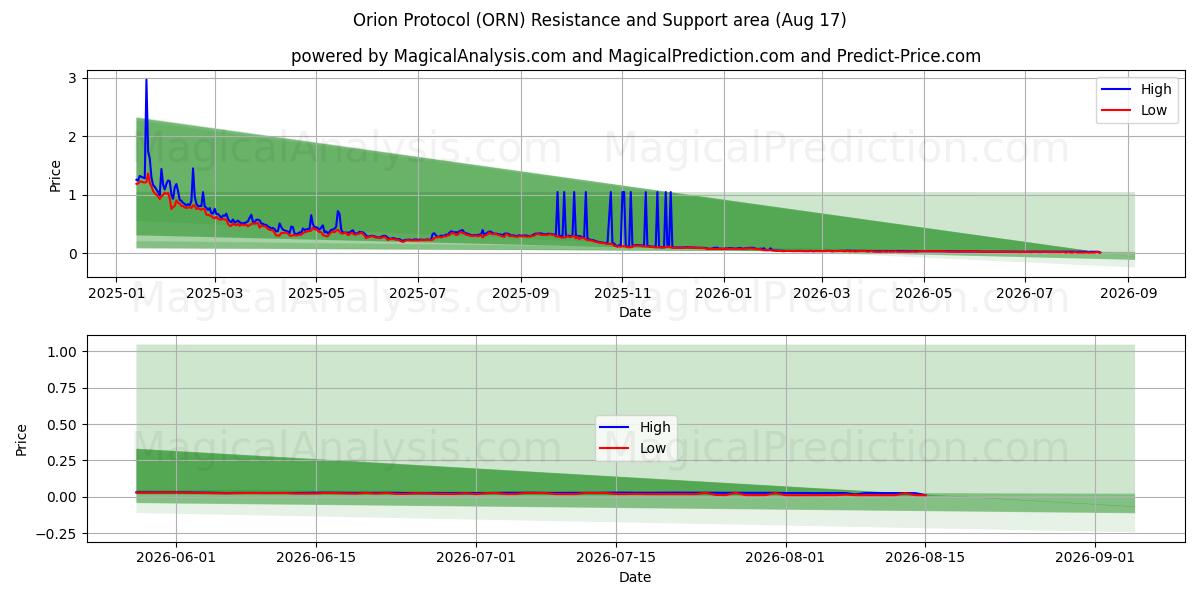This screenshot has width=1200, height=600.
Task: Click the '2026-07-01' tick label on bottom chart
Action: [477, 558]
